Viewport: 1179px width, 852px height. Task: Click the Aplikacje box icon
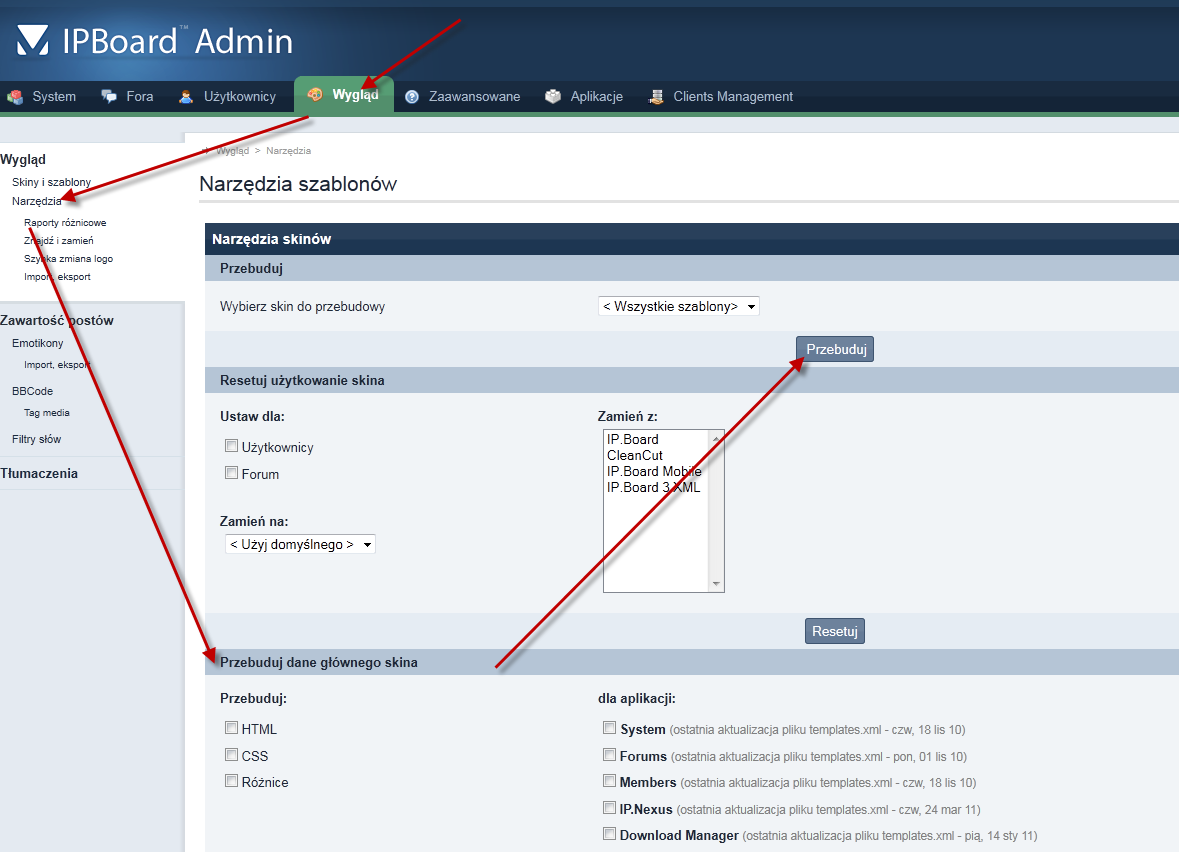(x=553, y=97)
